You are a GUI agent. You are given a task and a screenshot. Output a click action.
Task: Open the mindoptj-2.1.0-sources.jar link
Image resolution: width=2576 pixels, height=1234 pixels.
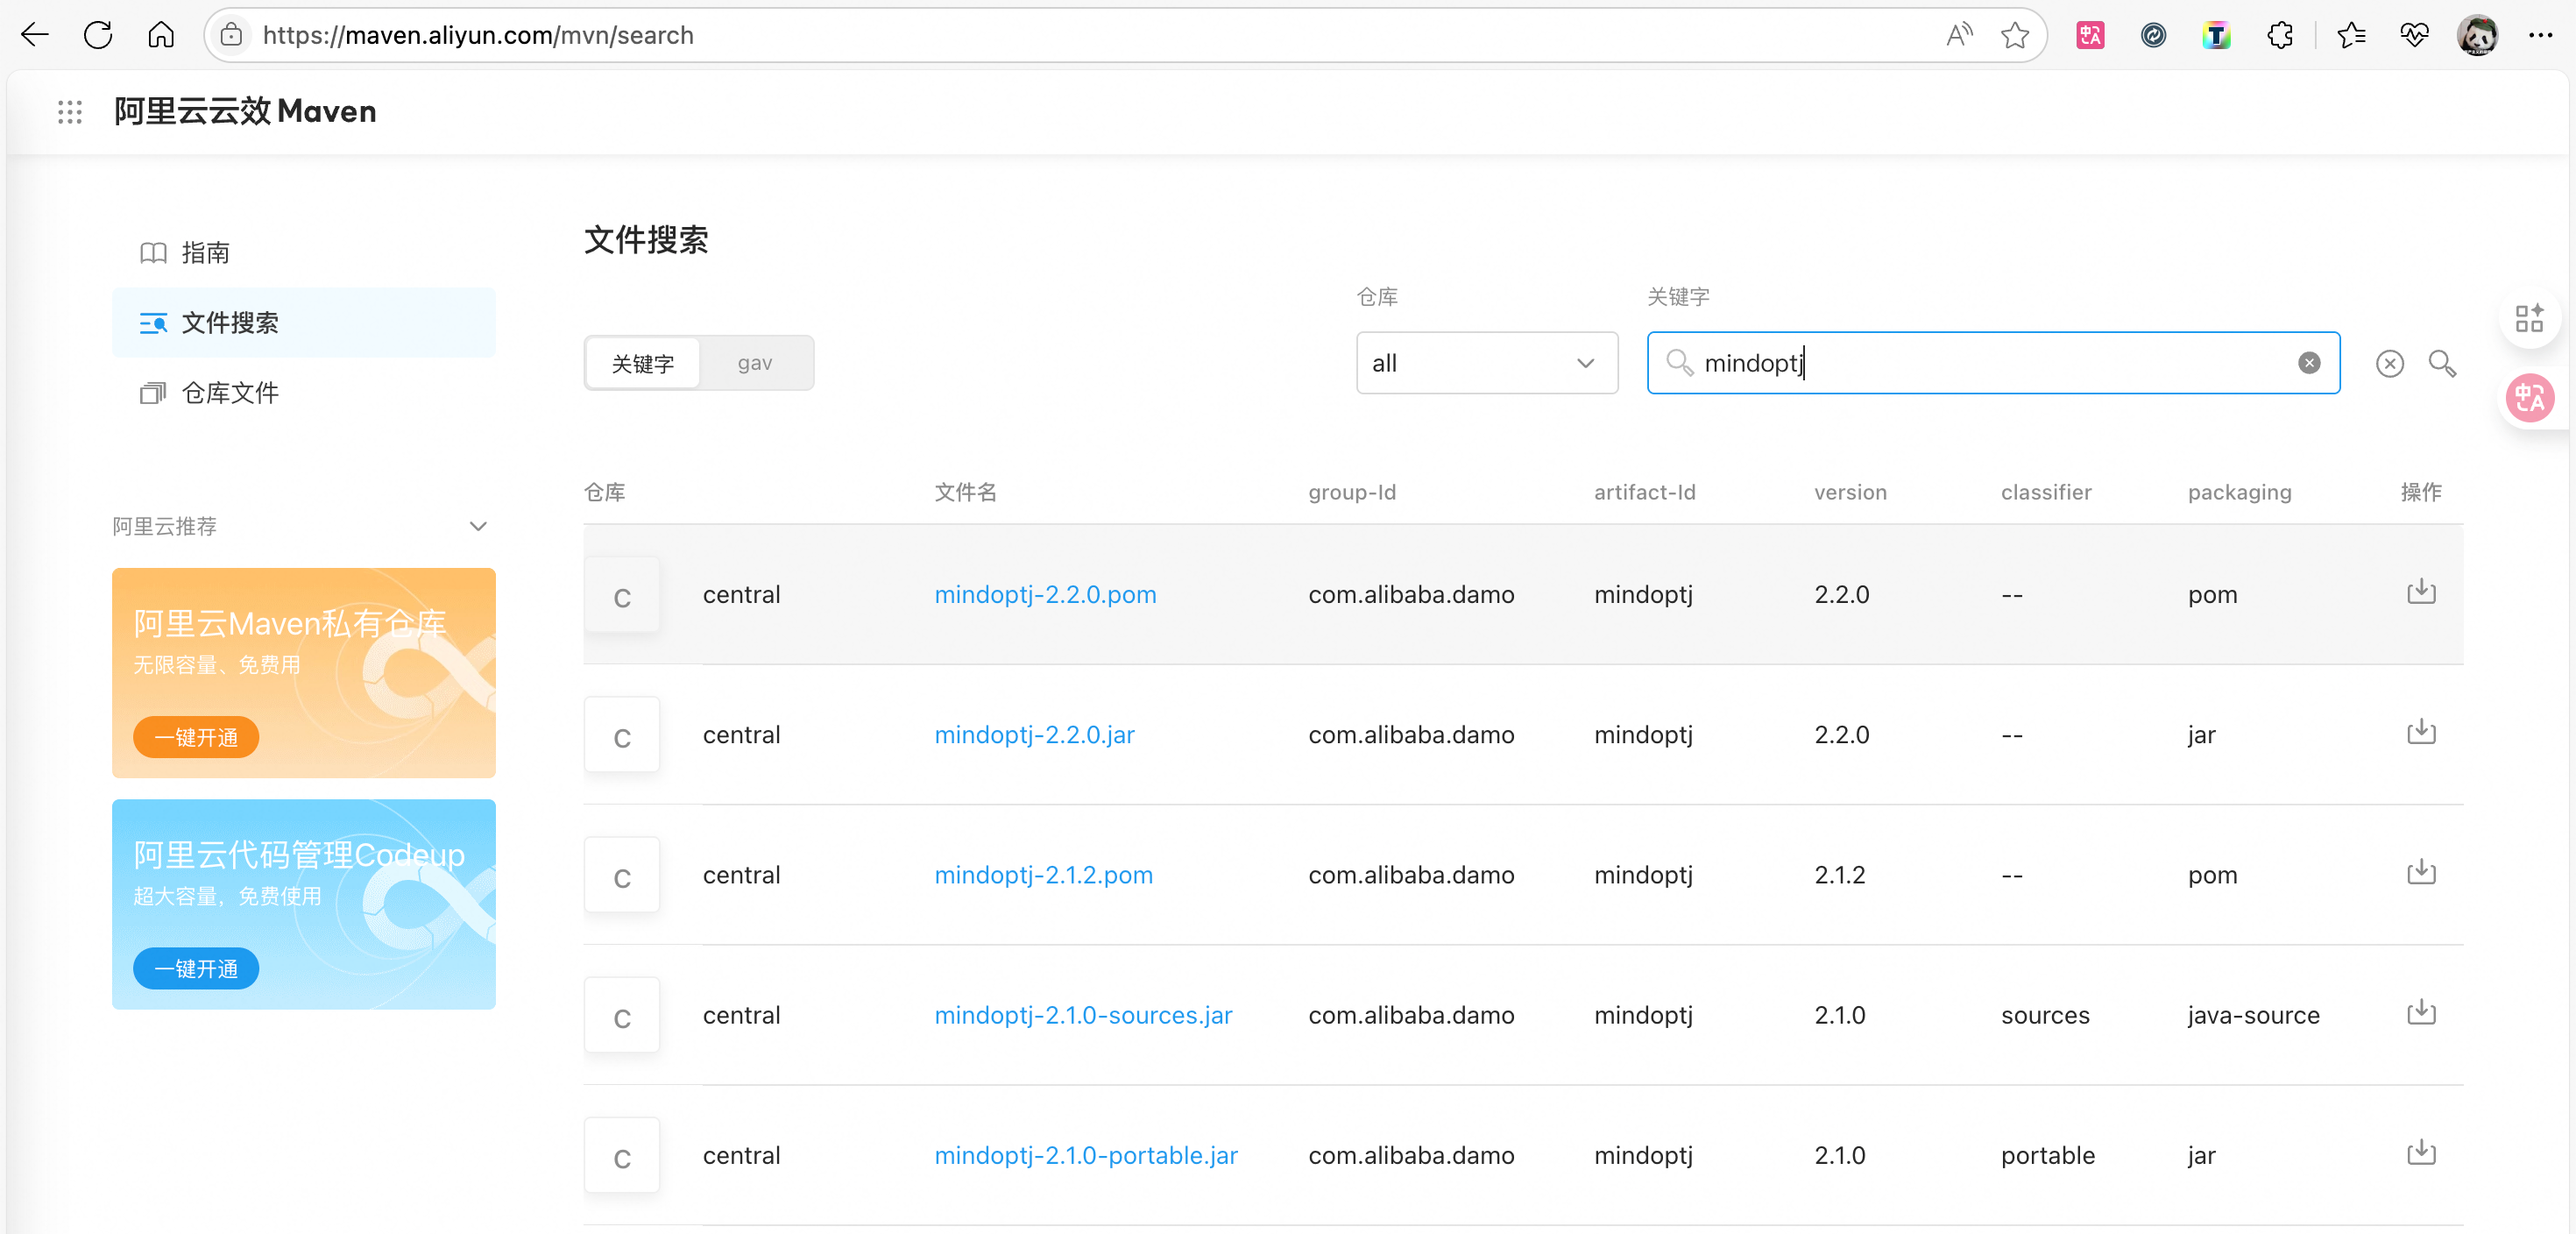(x=1083, y=1014)
